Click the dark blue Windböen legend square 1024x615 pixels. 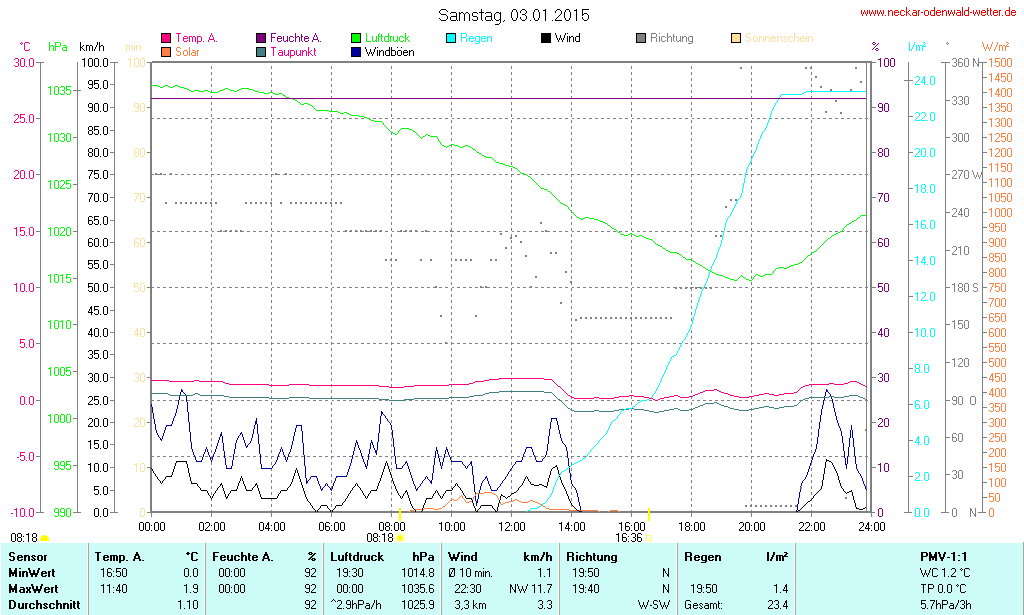358,51
